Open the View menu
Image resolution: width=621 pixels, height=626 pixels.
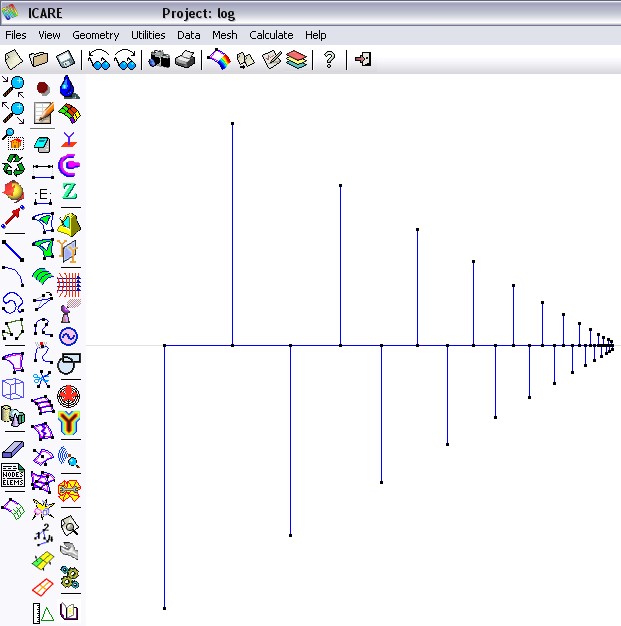(x=49, y=35)
